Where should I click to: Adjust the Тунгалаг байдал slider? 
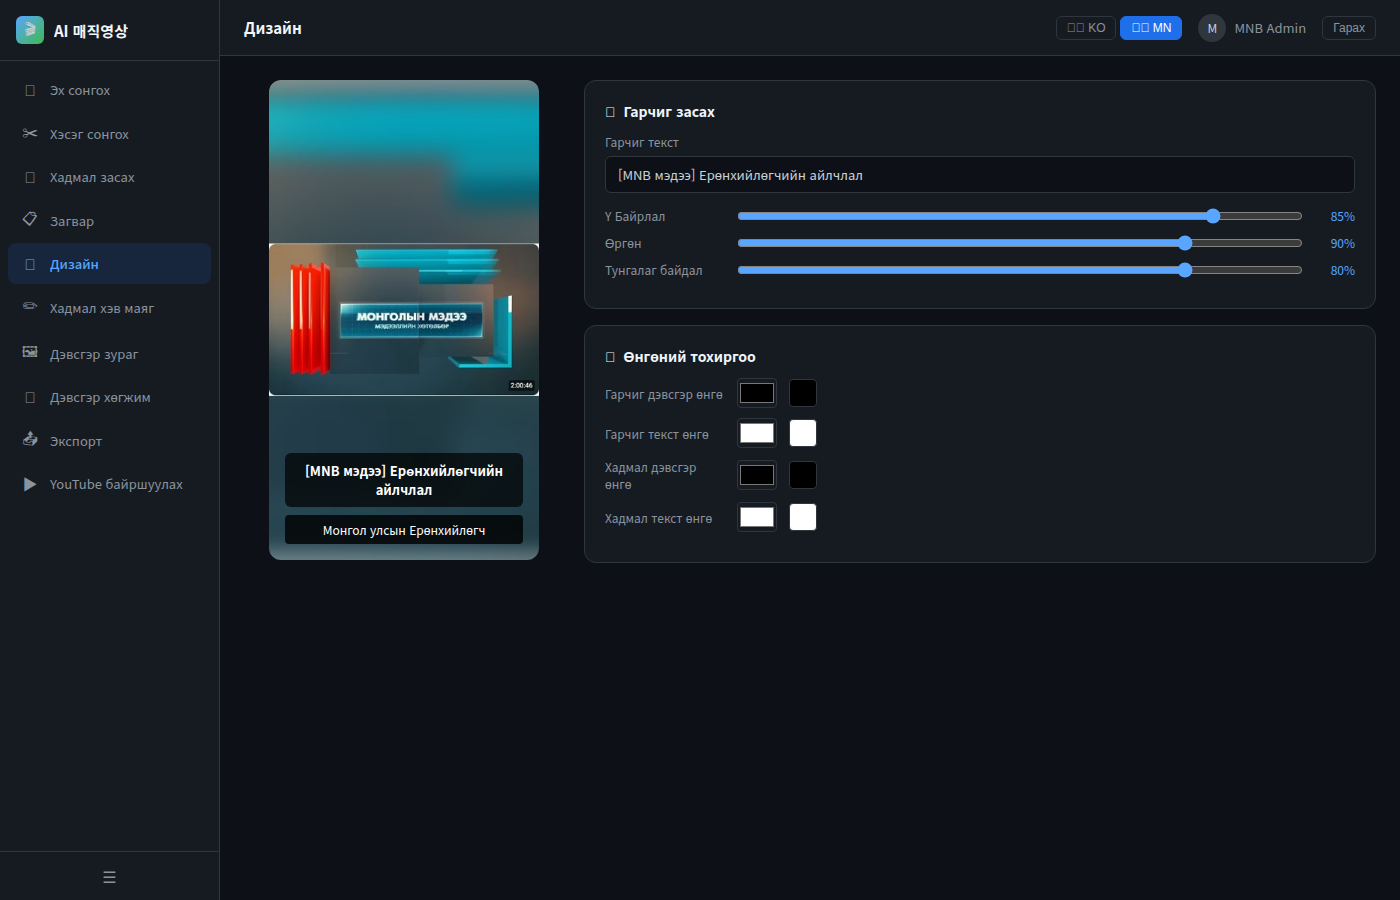(1020, 270)
